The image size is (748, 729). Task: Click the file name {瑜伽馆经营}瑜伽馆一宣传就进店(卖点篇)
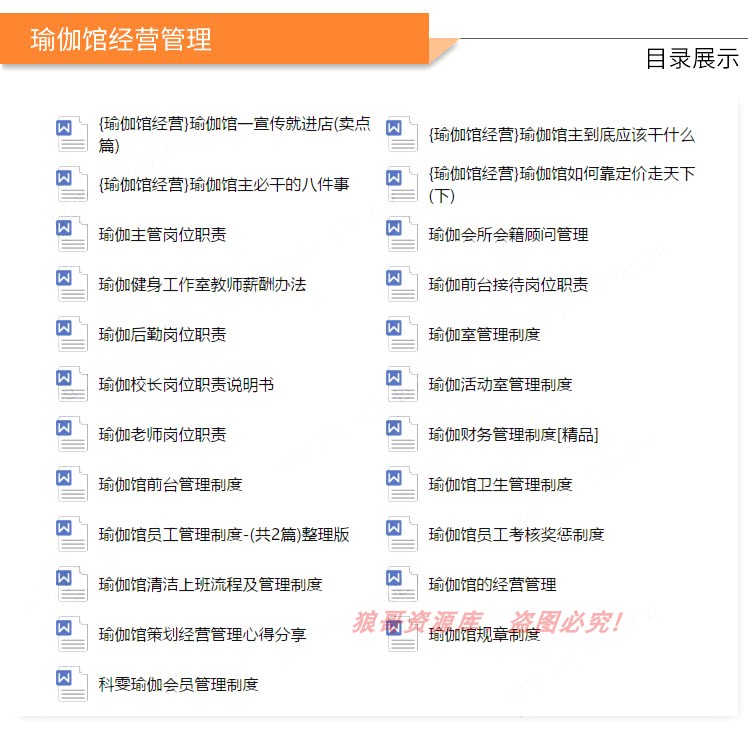pyautogui.click(x=234, y=135)
